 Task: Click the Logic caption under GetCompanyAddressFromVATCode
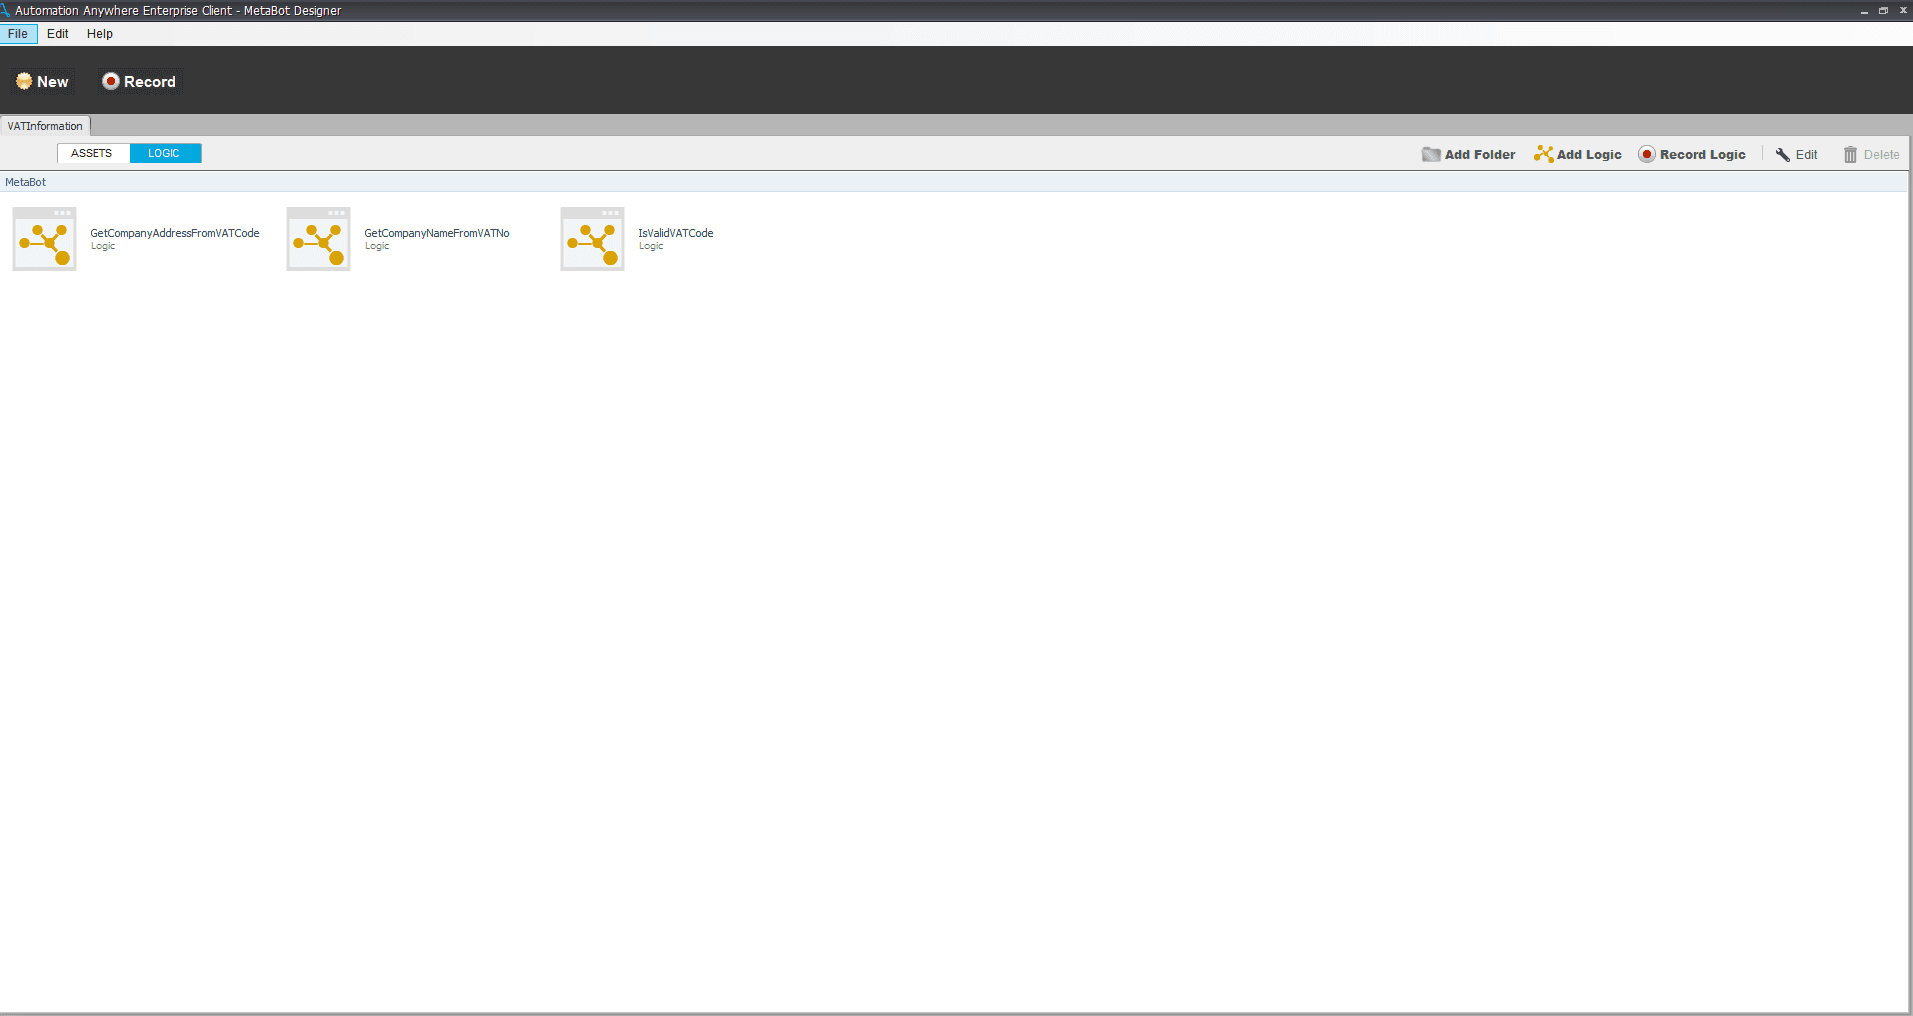coord(103,246)
